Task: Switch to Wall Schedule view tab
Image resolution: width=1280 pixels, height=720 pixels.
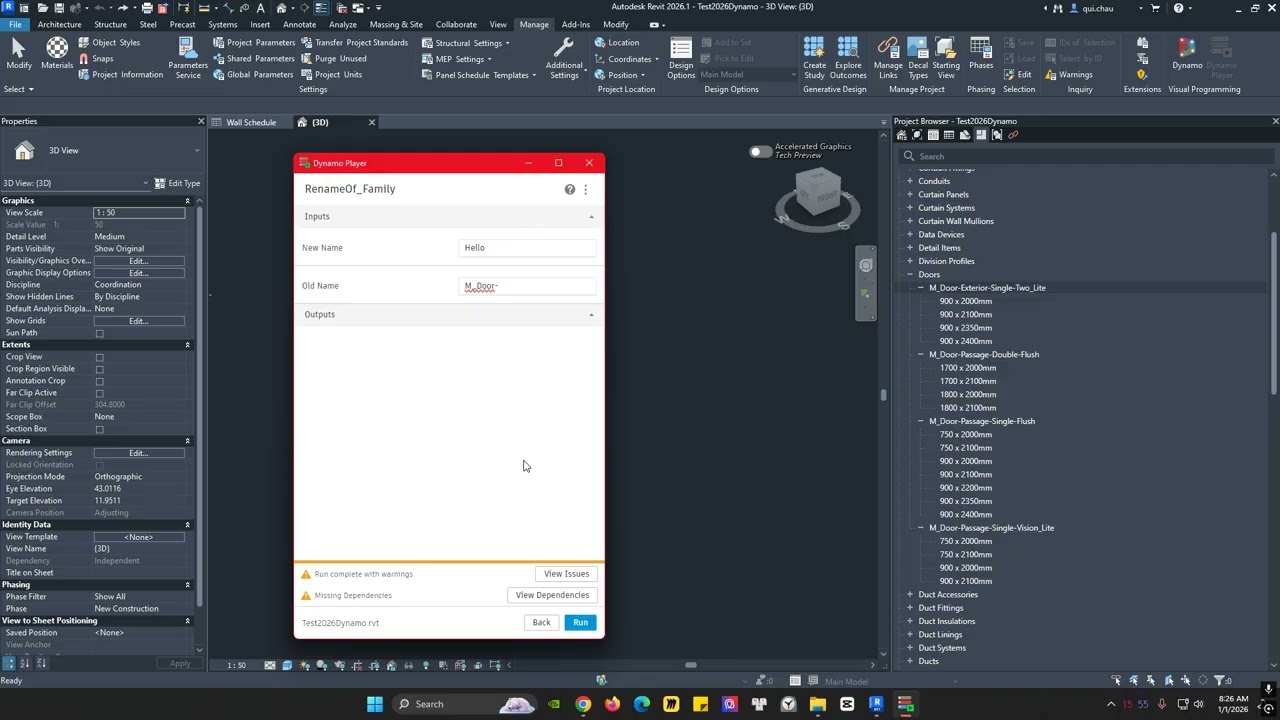Action: (251, 123)
